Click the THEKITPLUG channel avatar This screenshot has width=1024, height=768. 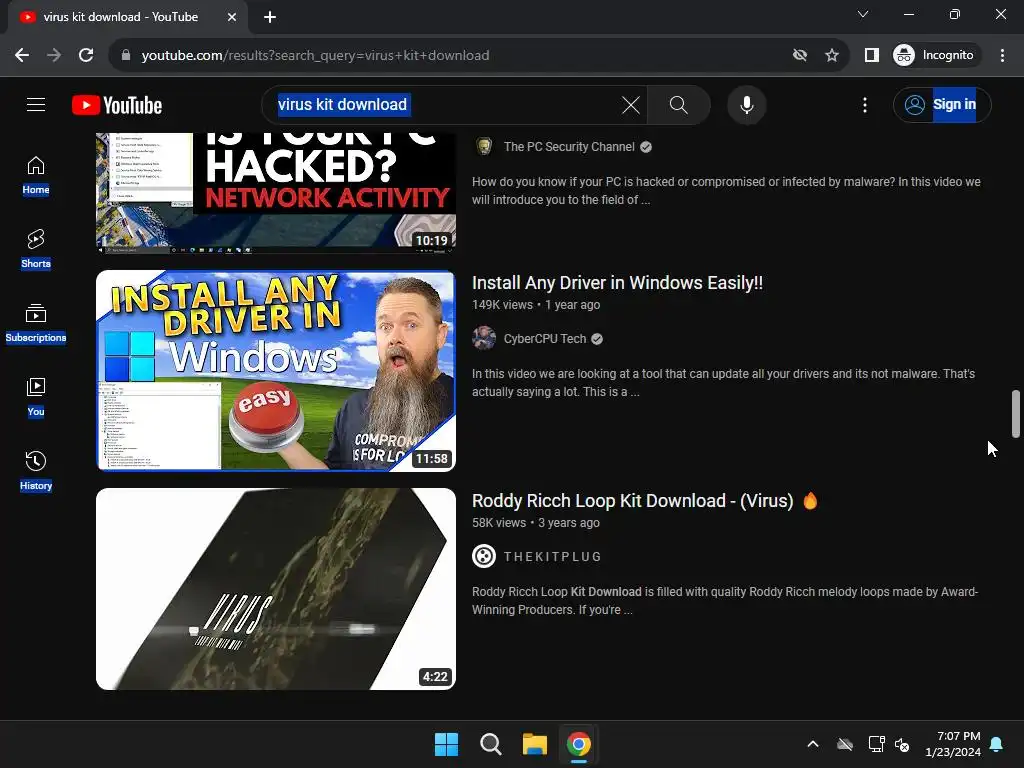[484, 556]
